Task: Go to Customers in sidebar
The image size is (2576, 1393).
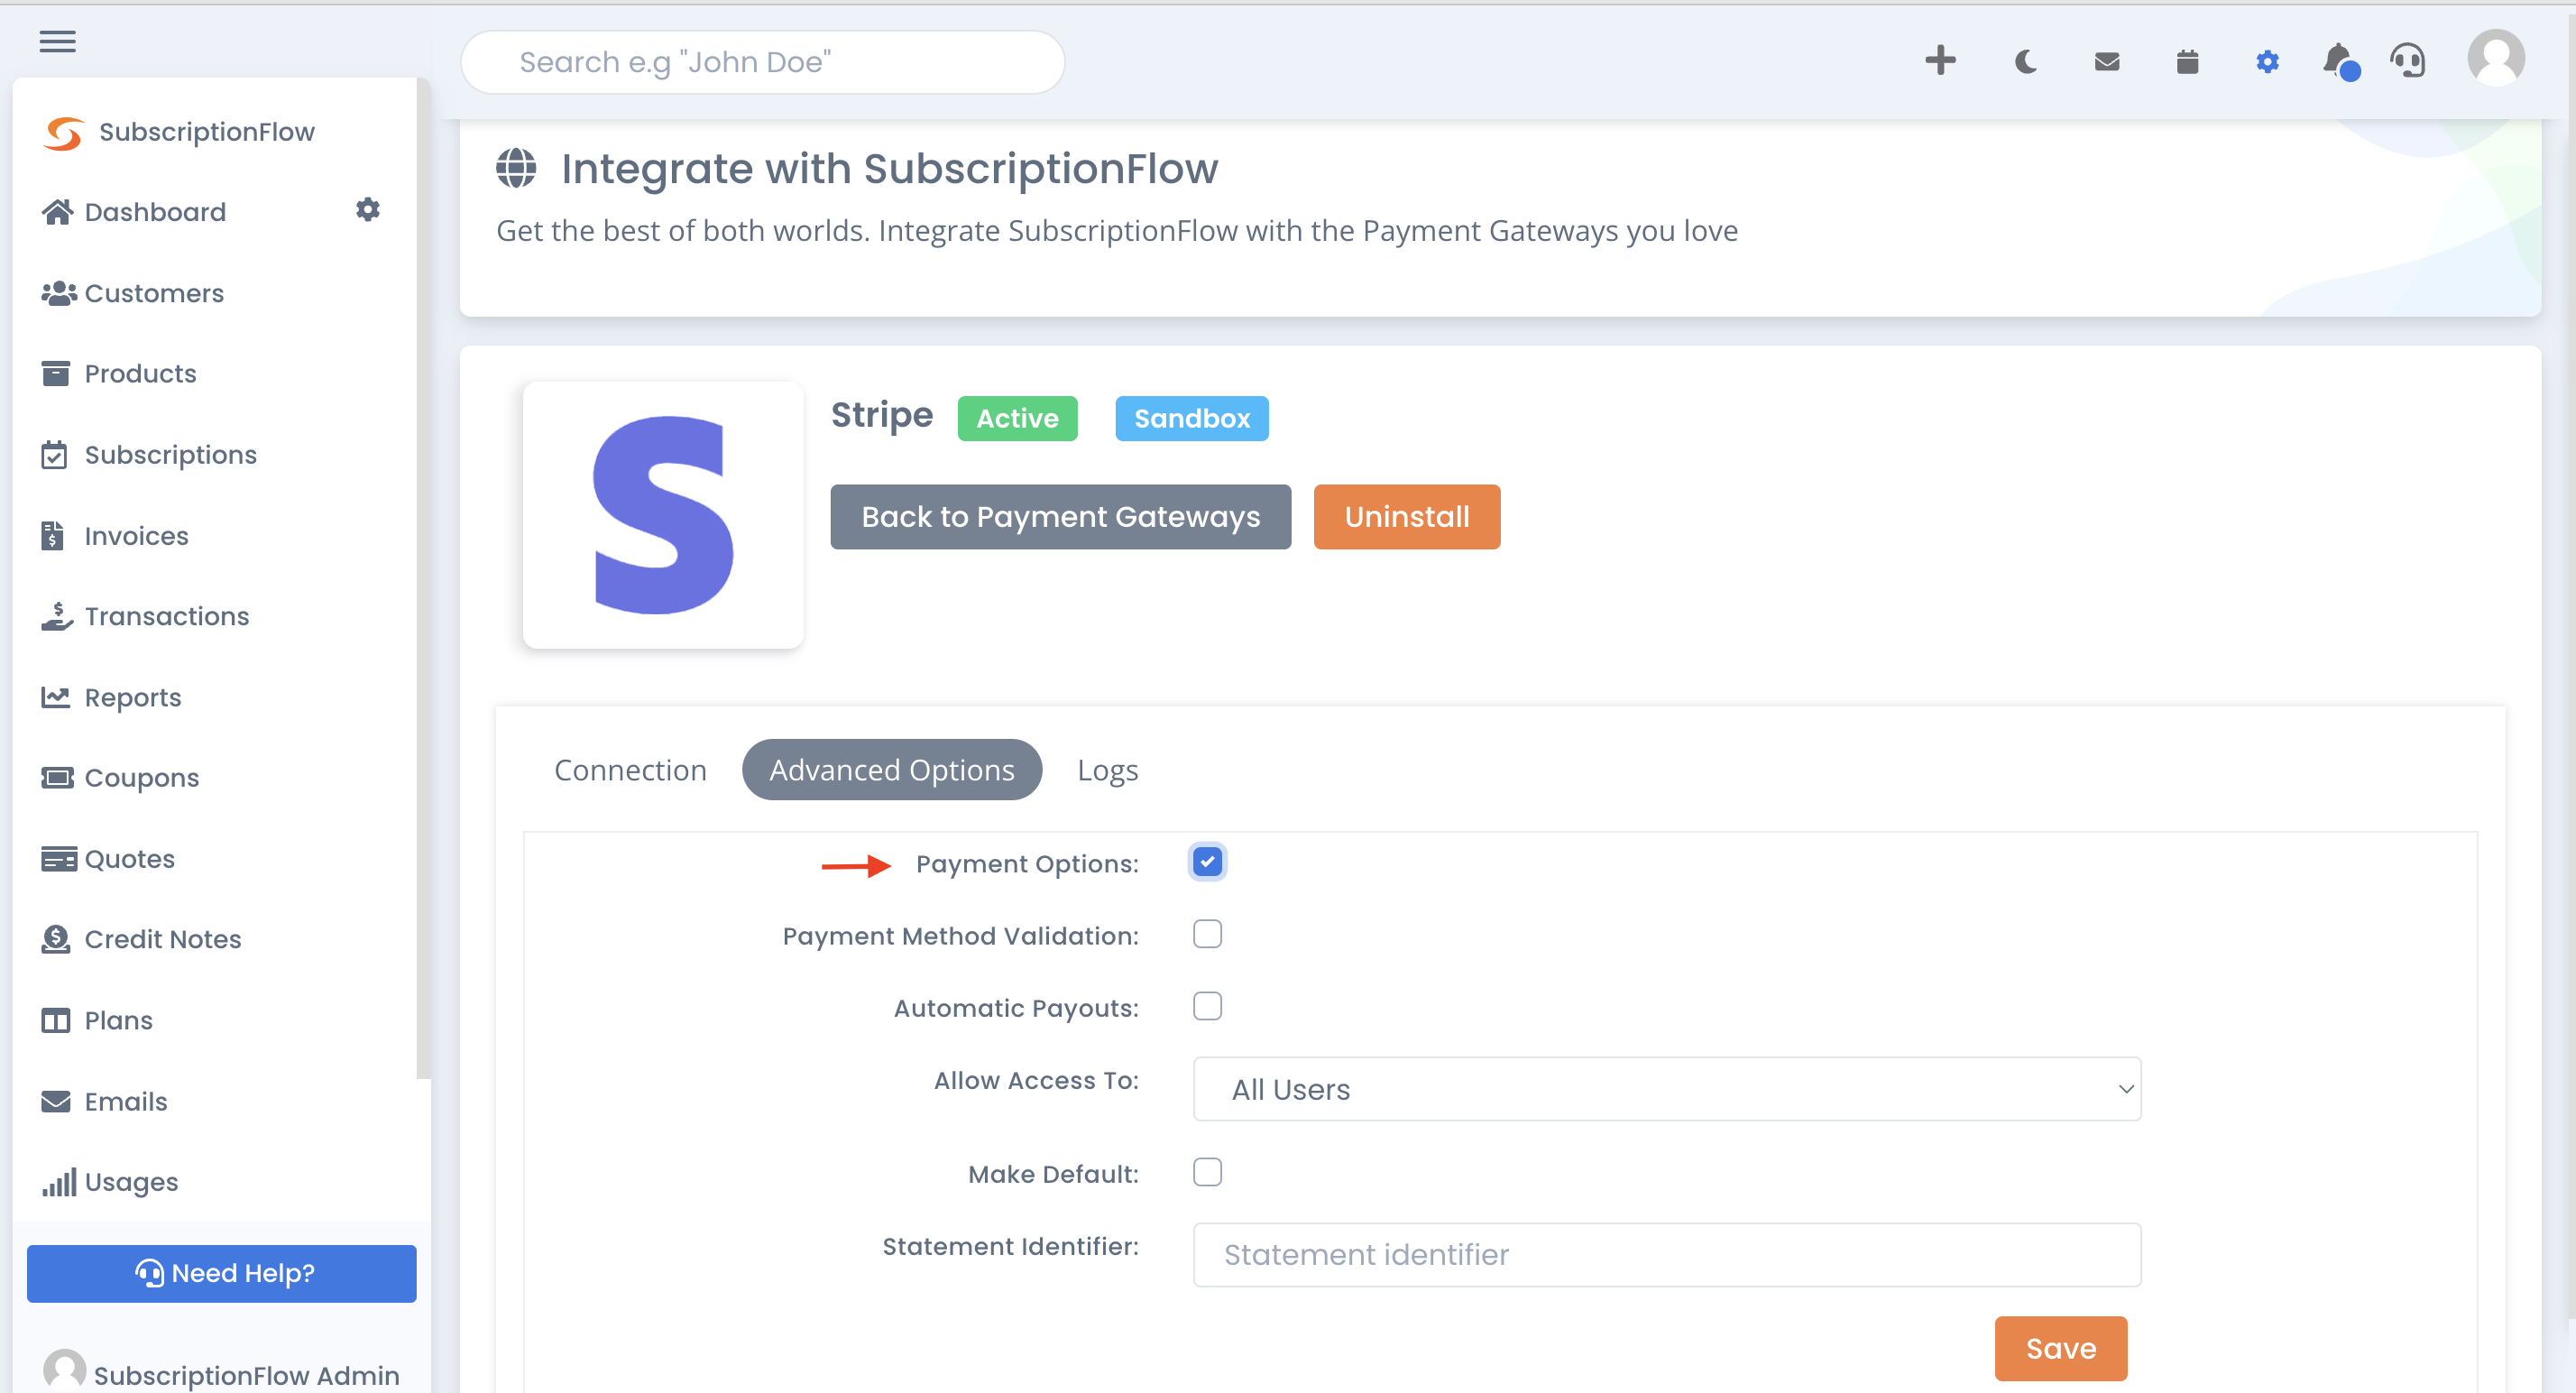Action: [154, 293]
